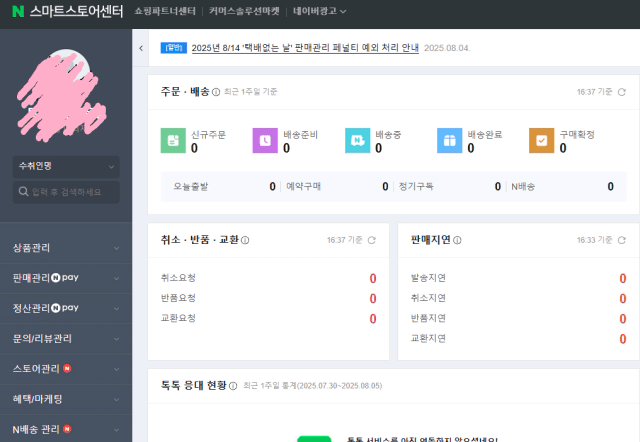Screen dimensions: 640x442
Task: Expand the N배송 관리 menu
Action: 66,429
